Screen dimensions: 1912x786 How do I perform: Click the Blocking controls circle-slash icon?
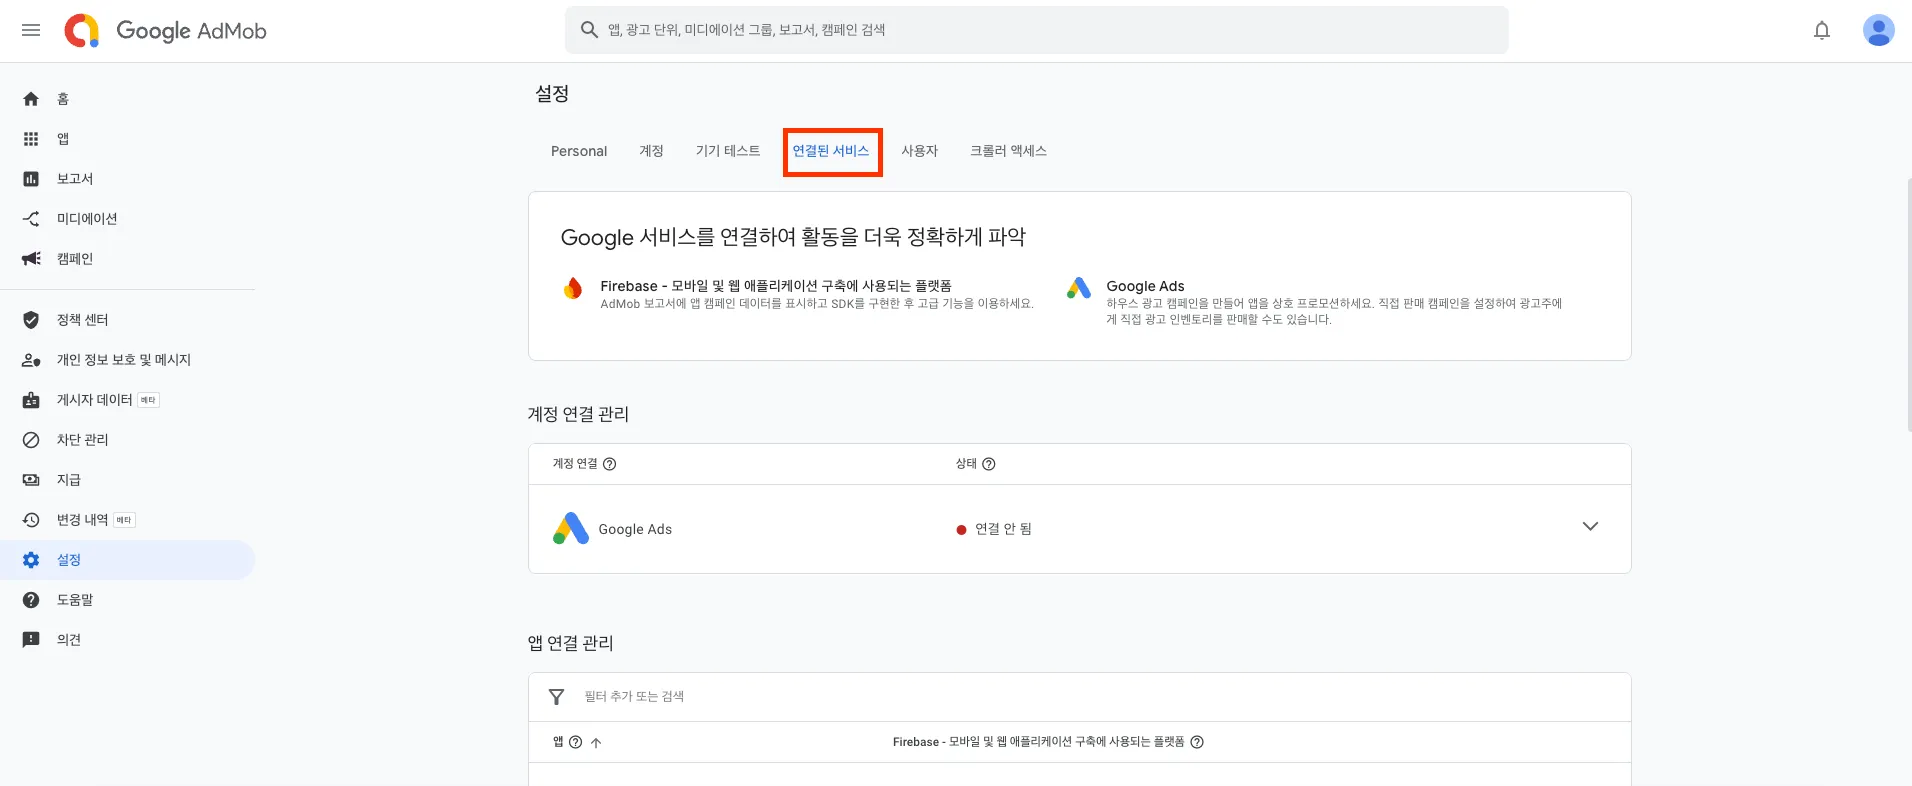click(31, 440)
